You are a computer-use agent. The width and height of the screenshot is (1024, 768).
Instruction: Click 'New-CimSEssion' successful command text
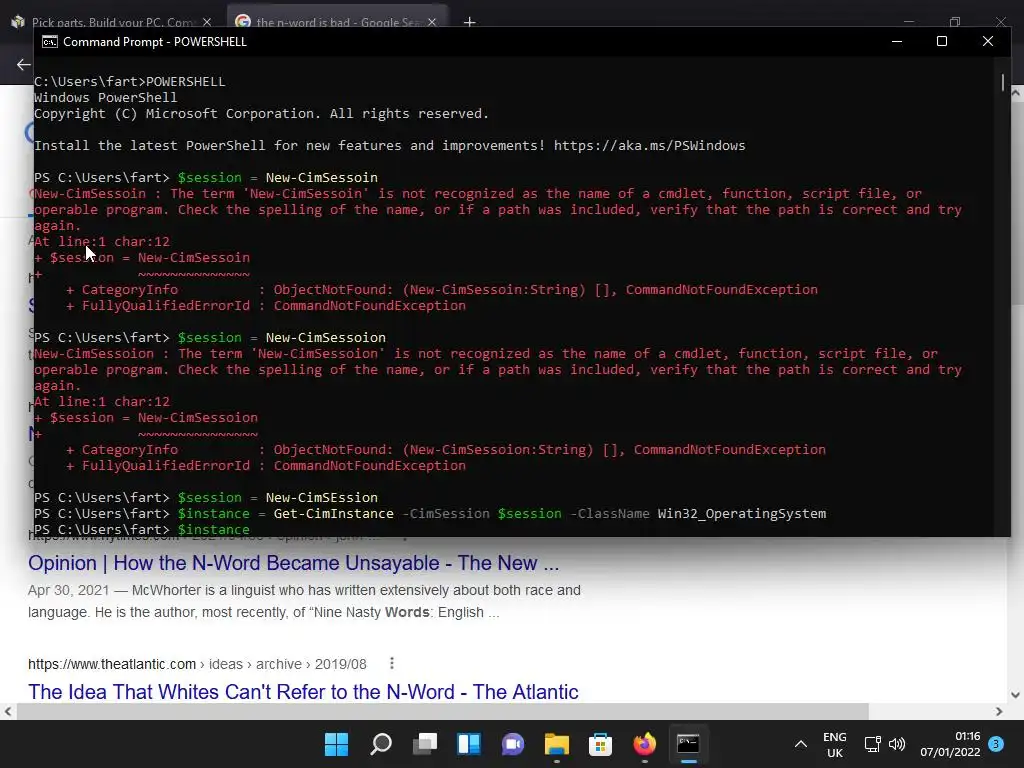(x=322, y=498)
